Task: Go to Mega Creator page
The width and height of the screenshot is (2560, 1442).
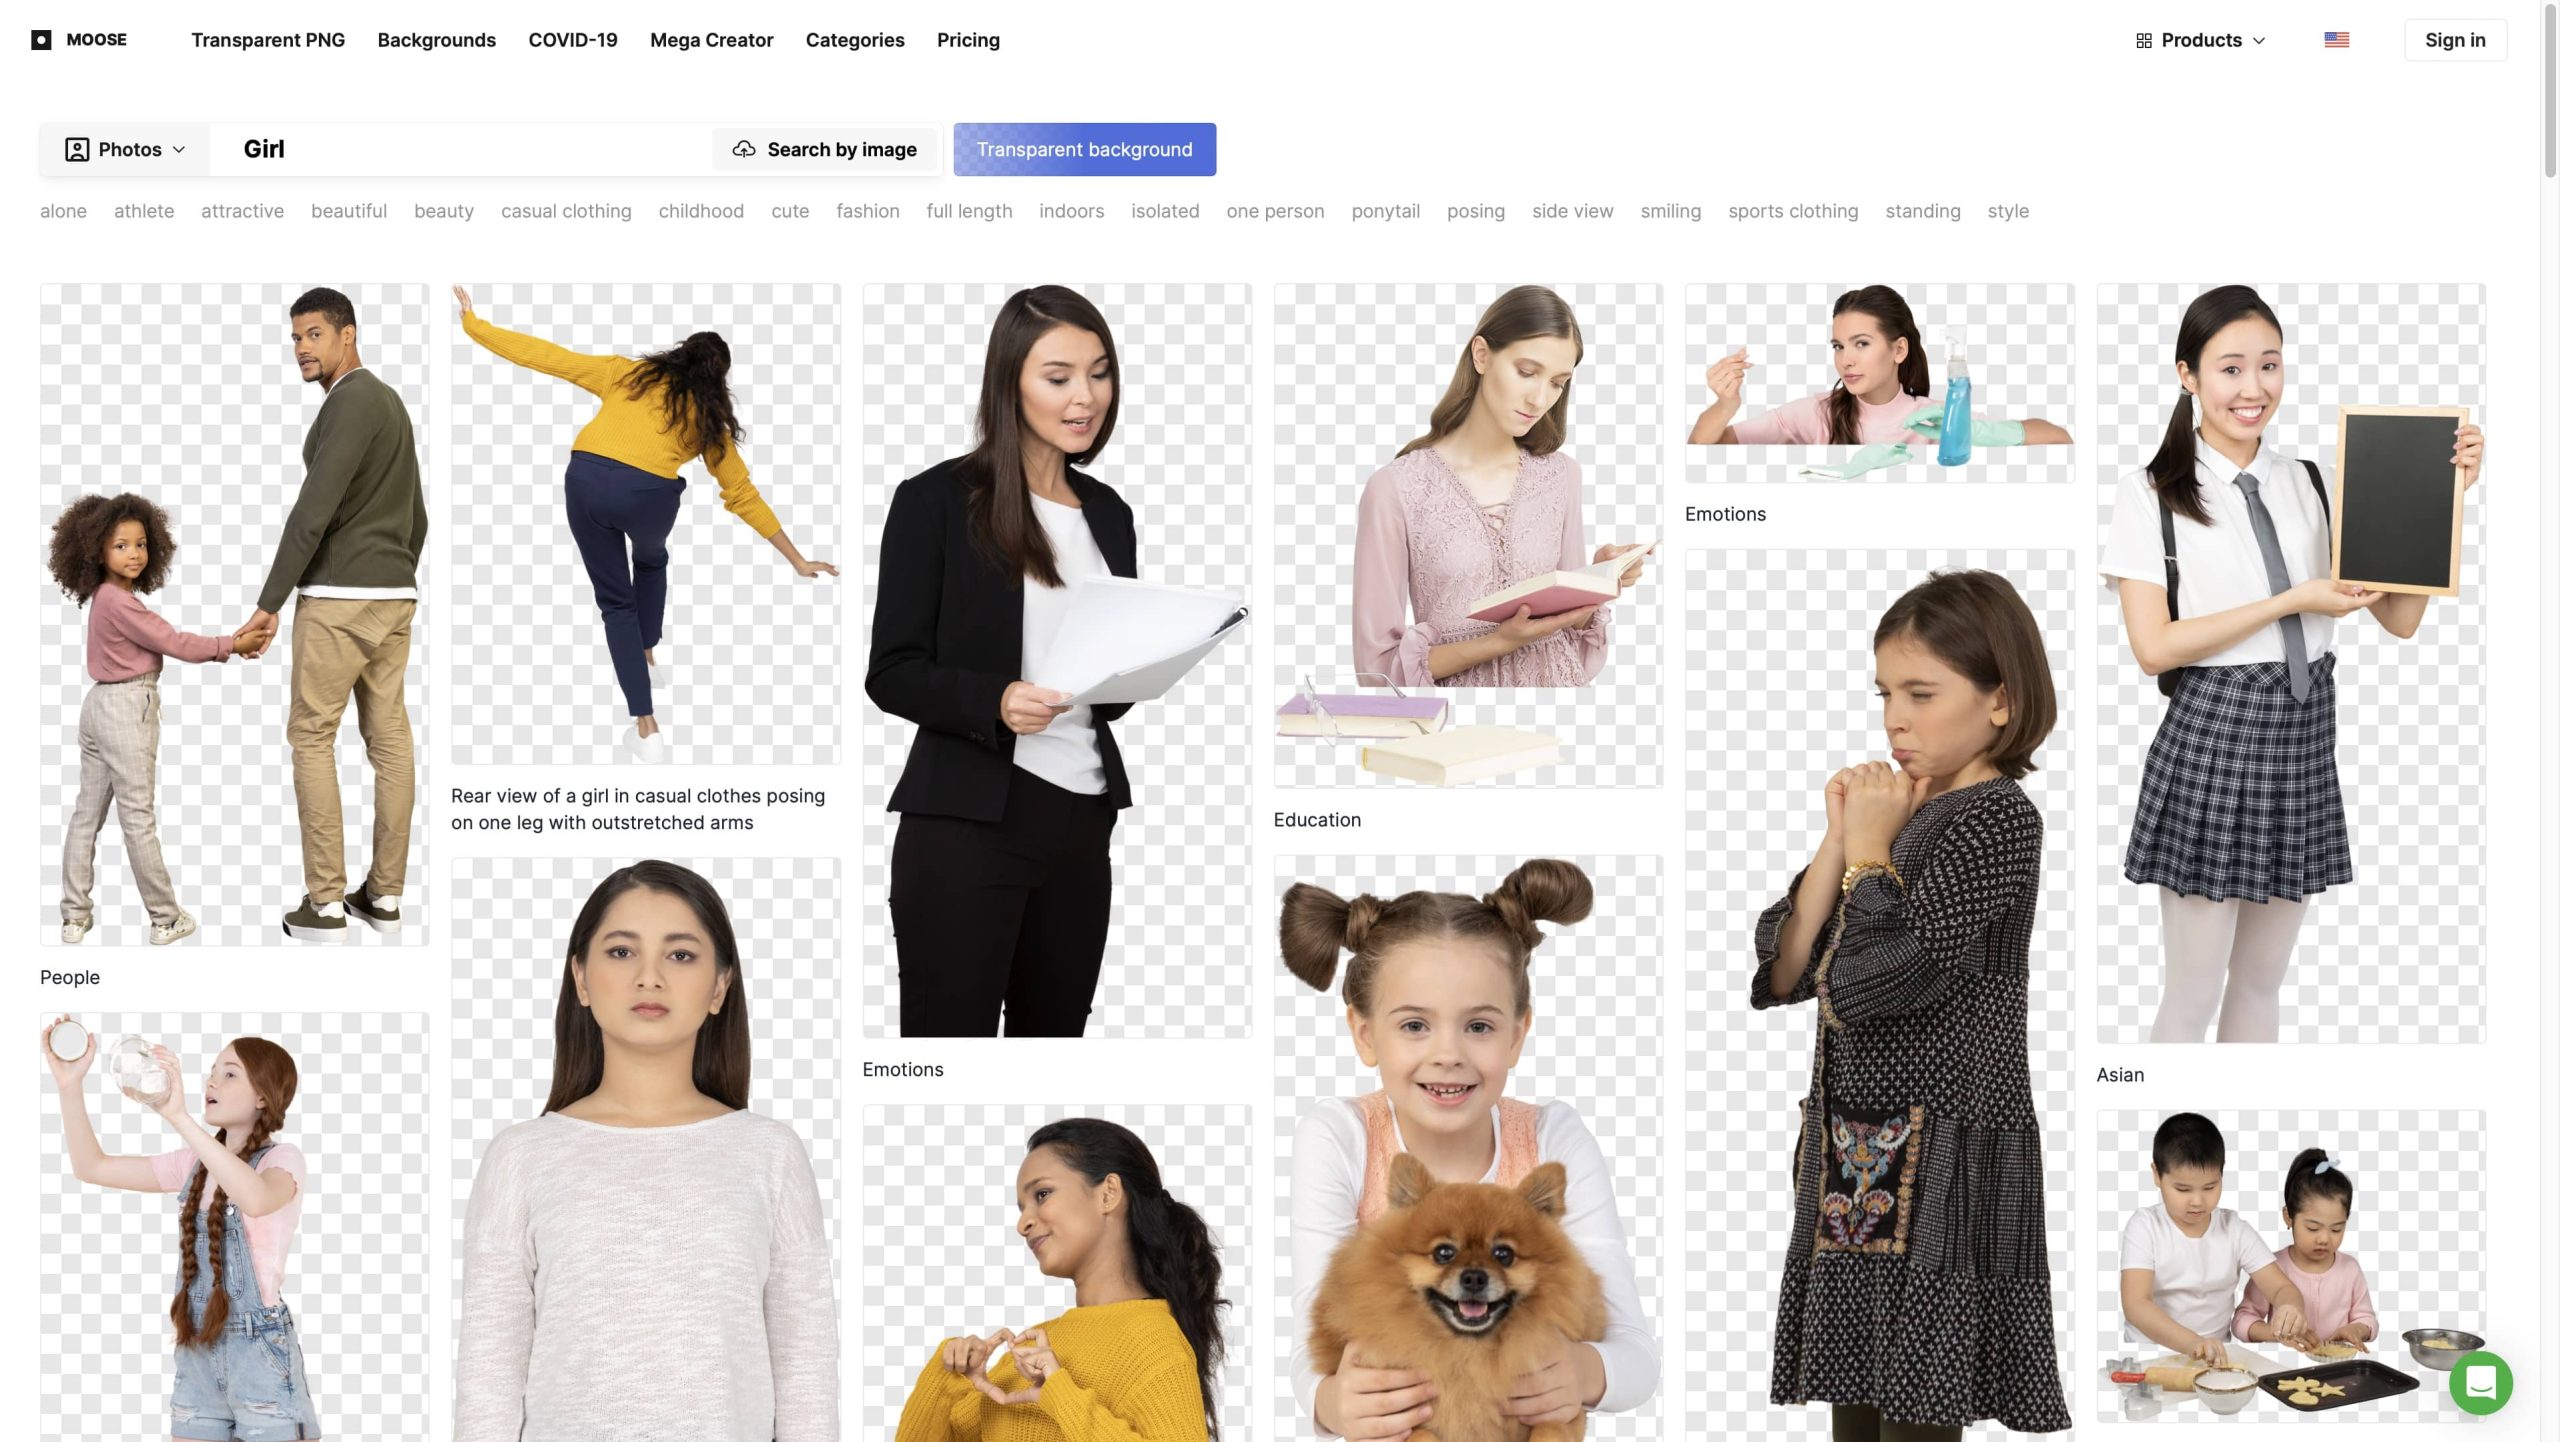Action: [711, 40]
